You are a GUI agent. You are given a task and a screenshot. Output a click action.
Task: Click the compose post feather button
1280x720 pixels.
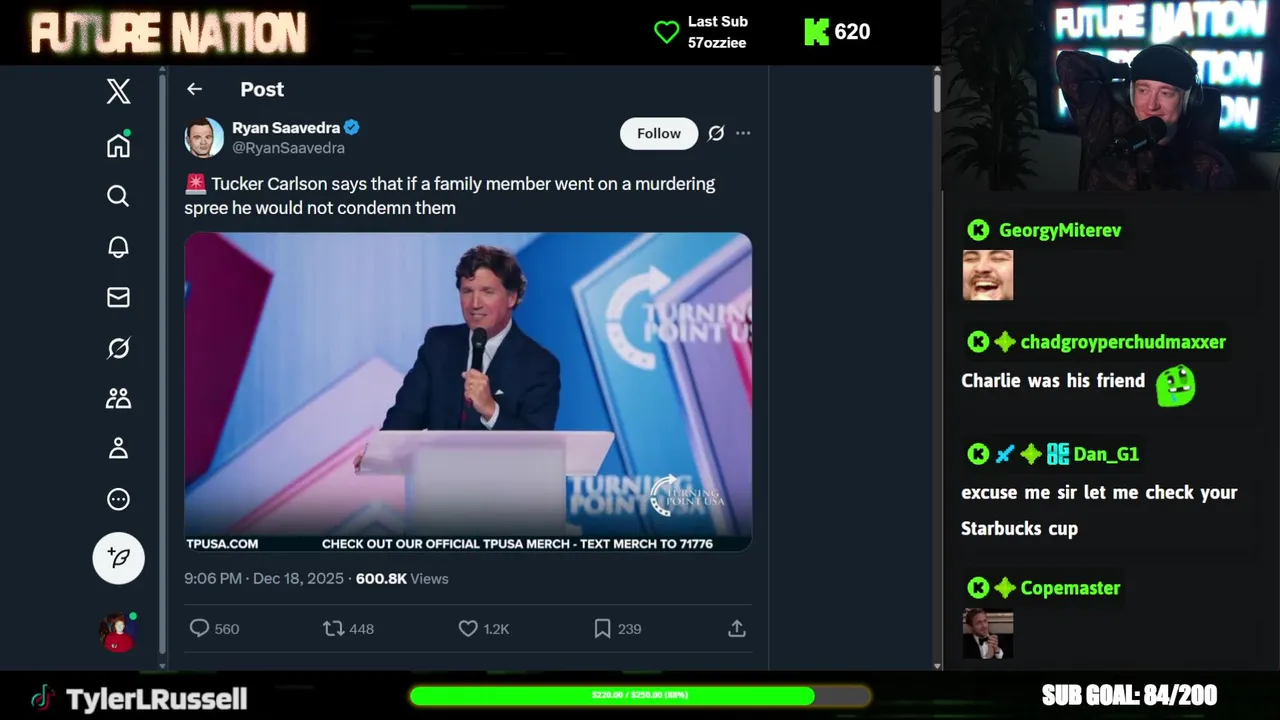118,558
